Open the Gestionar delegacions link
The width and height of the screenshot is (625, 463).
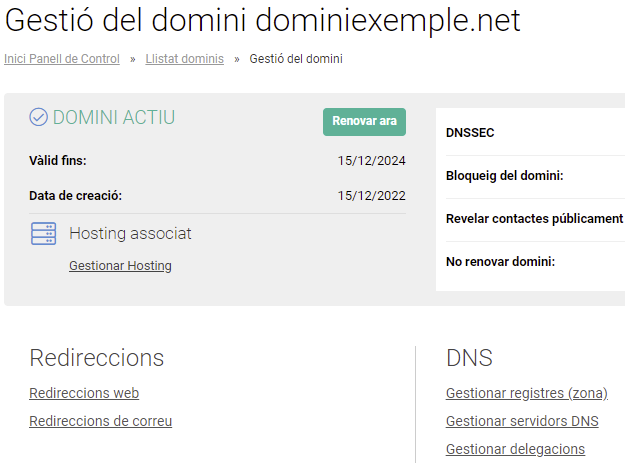(515, 449)
